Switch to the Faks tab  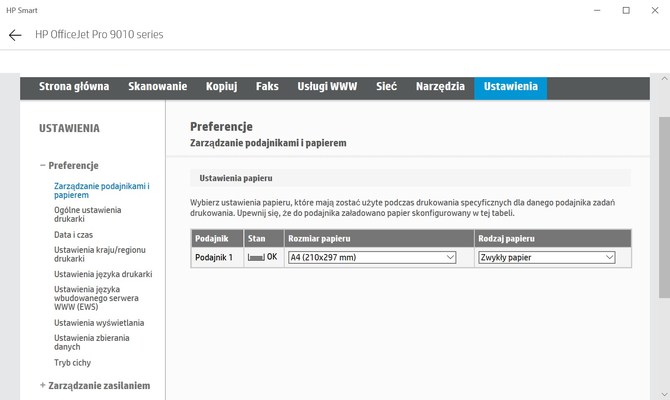pyautogui.click(x=267, y=86)
